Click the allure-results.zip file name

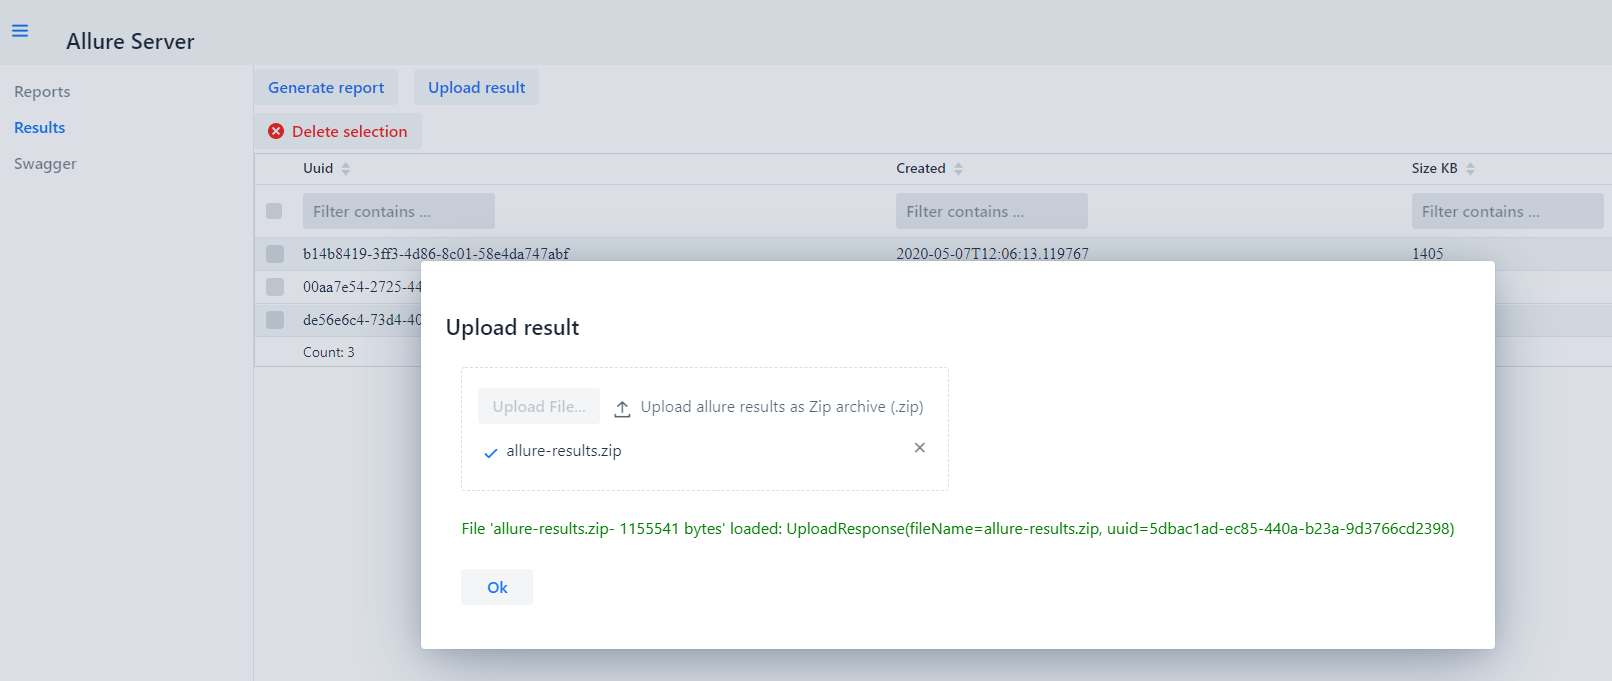click(564, 451)
